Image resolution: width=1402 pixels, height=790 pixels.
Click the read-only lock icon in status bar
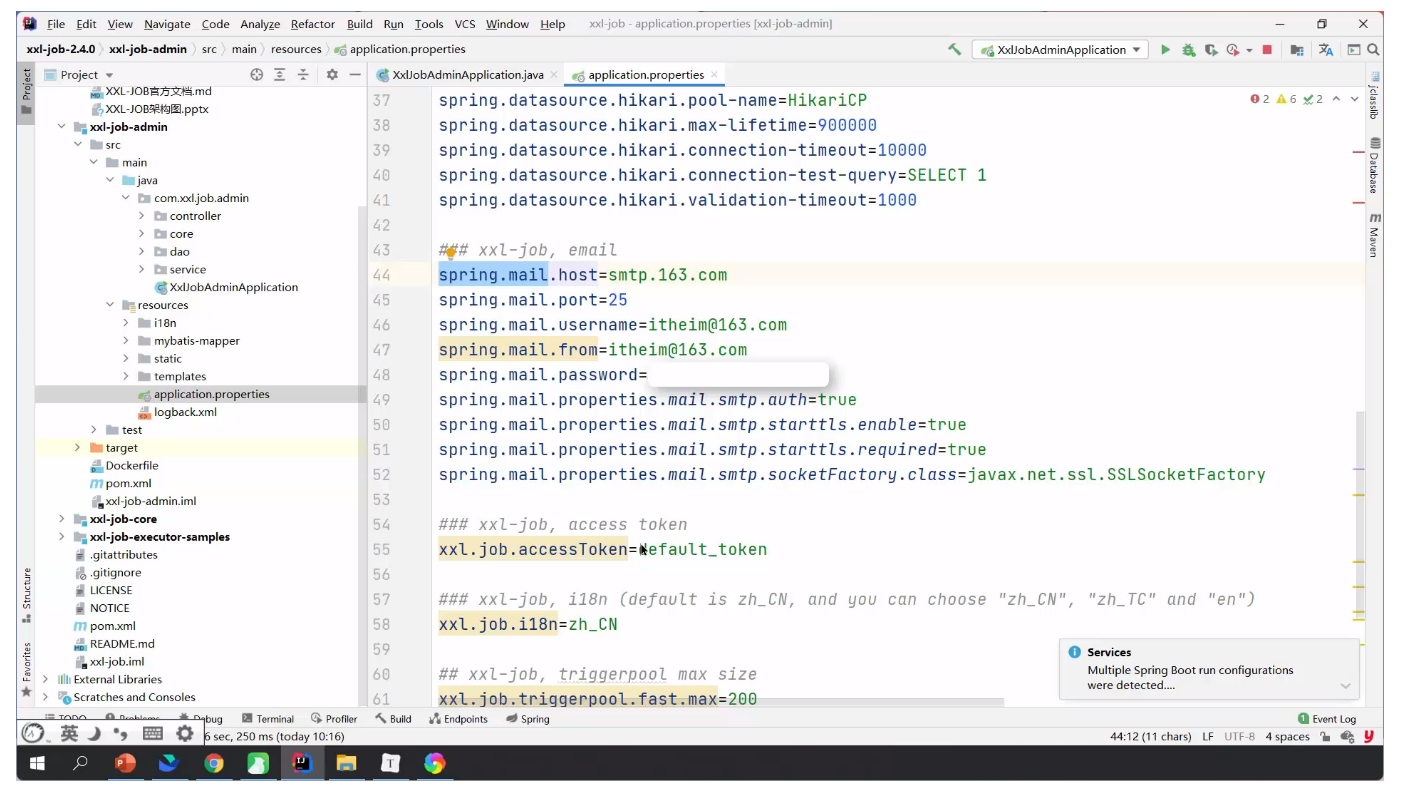click(1325, 736)
